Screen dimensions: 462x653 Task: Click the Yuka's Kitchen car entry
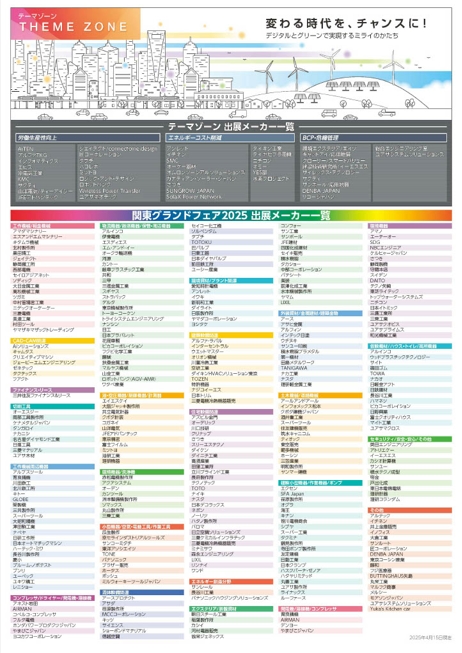coord(390,608)
